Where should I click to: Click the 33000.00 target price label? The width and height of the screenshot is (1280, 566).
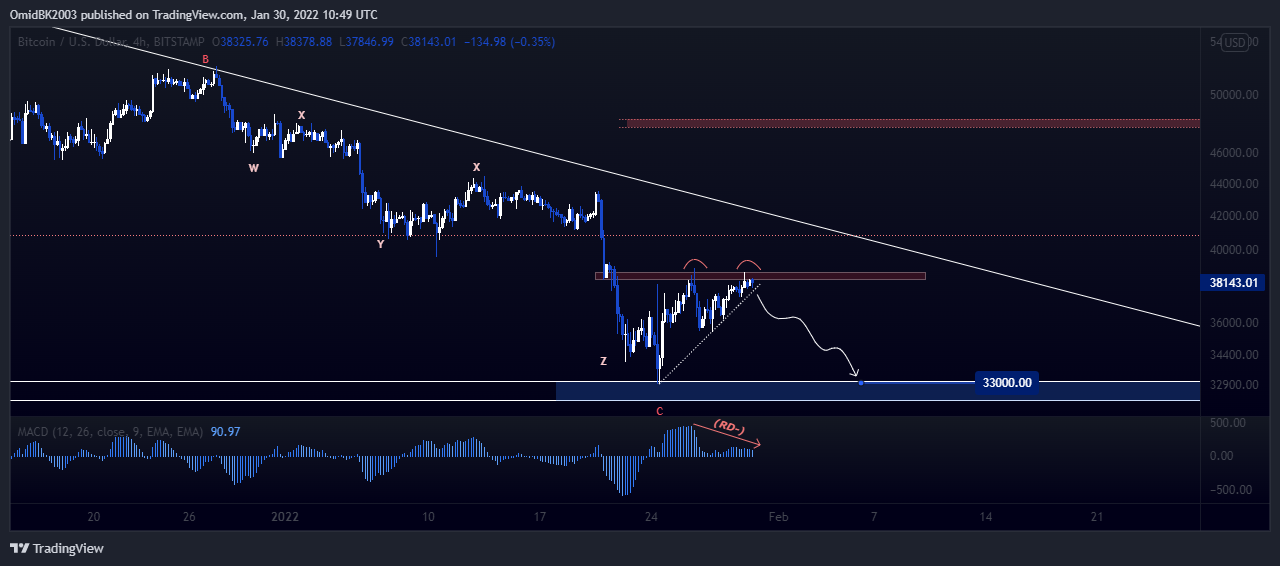(1008, 382)
